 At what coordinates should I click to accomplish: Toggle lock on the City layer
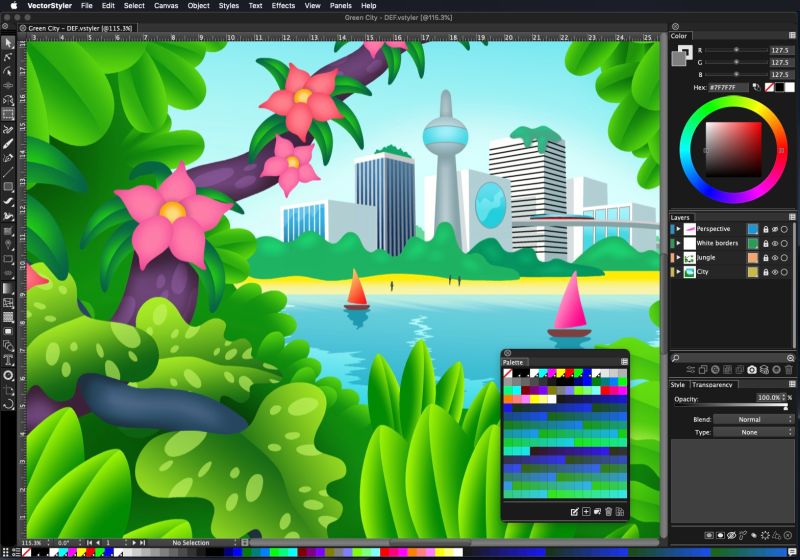tap(765, 272)
